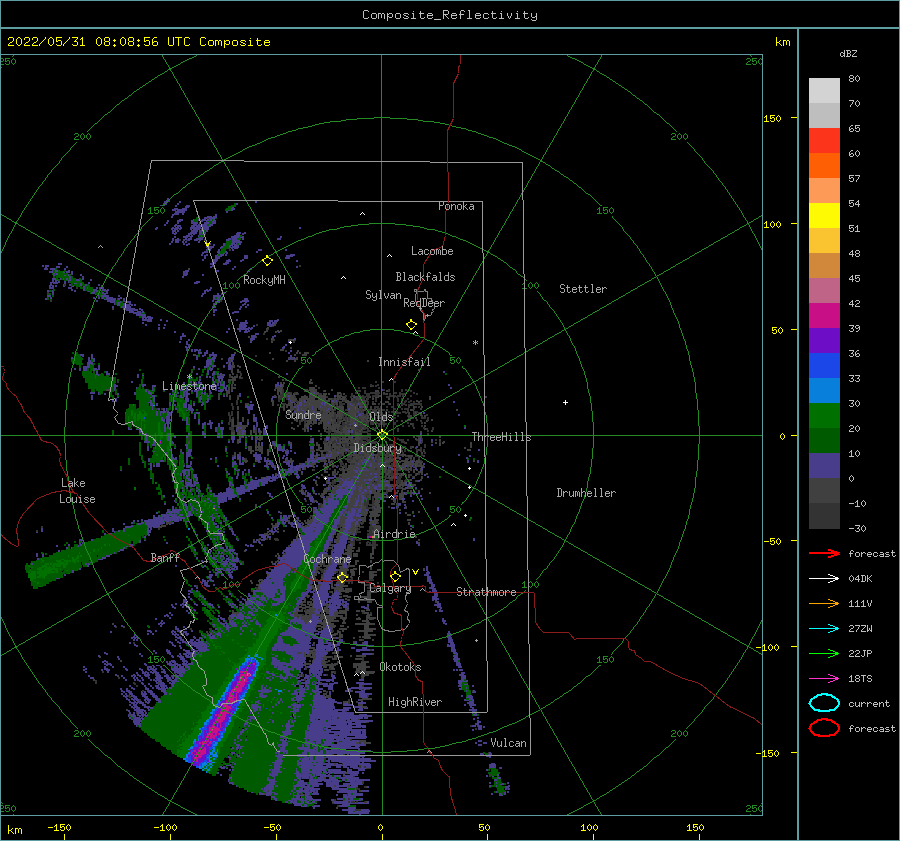Click the Cochrane city label
Screen dimensions: 900x841
tap(327, 559)
